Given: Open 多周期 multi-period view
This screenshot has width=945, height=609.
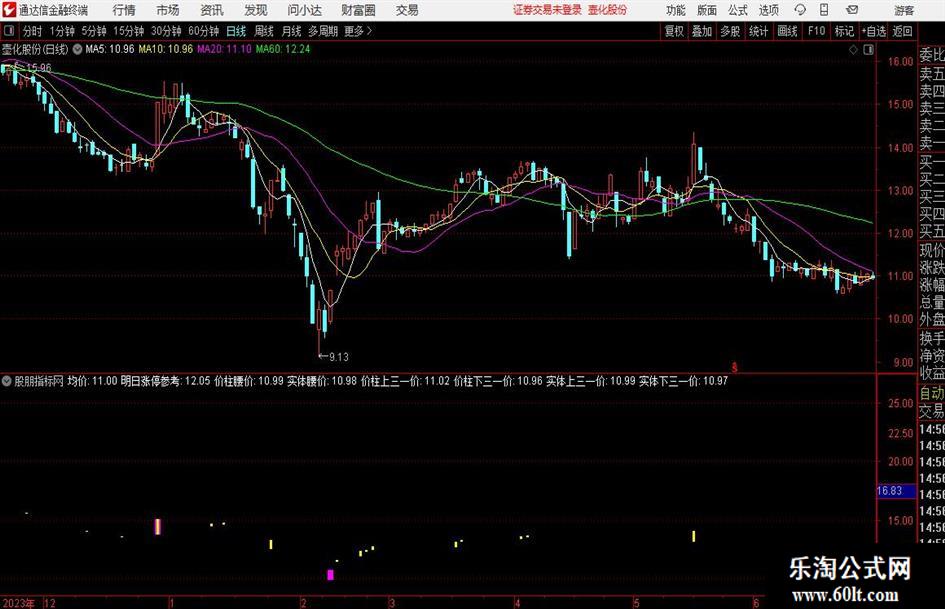Looking at the screenshot, I should point(323,31).
